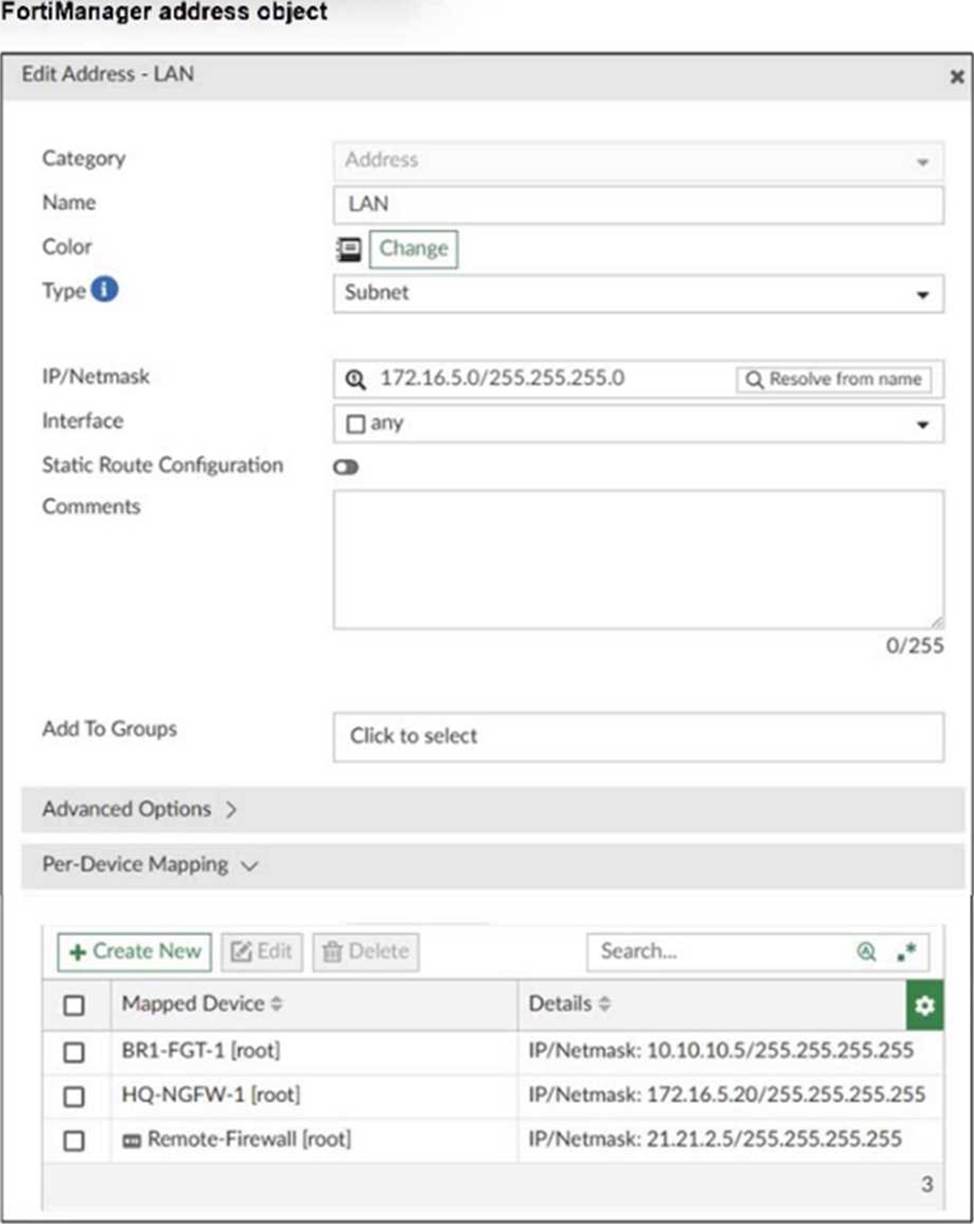
Task: Open the Interface dropdown
Action: [x=638, y=424]
